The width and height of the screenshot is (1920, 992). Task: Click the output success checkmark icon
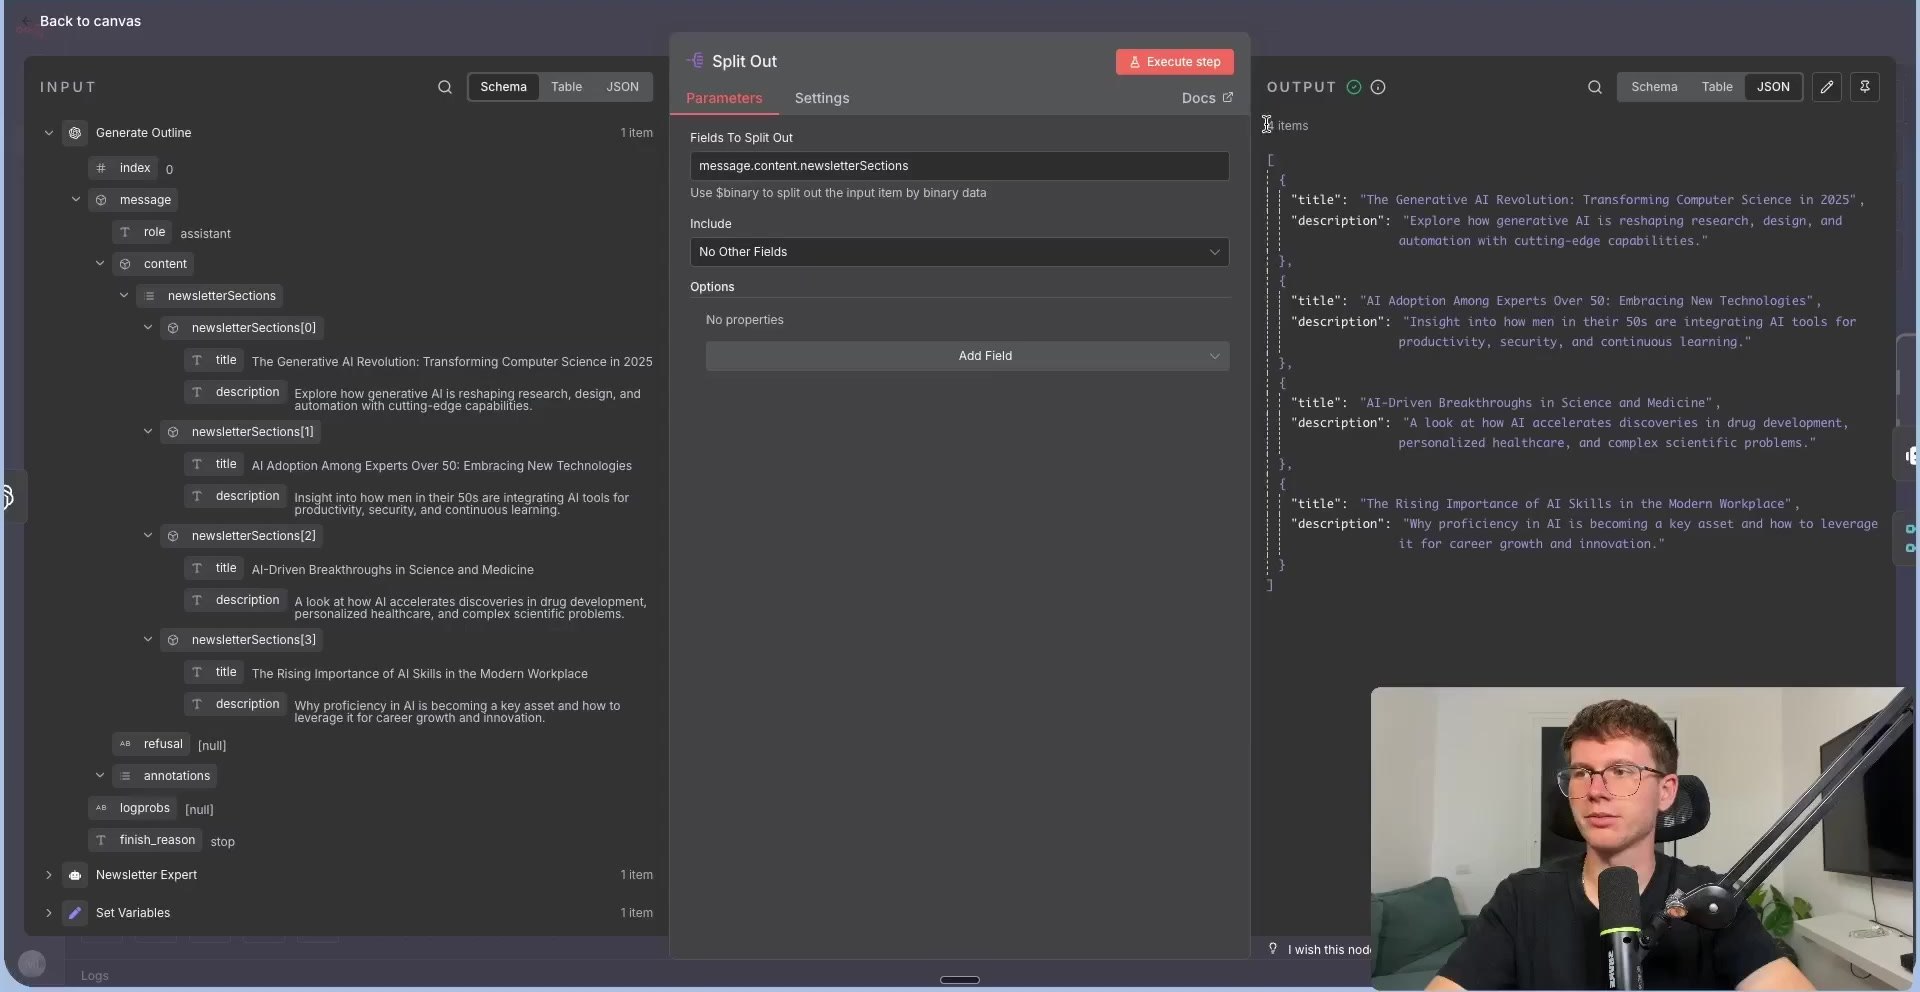pos(1354,87)
